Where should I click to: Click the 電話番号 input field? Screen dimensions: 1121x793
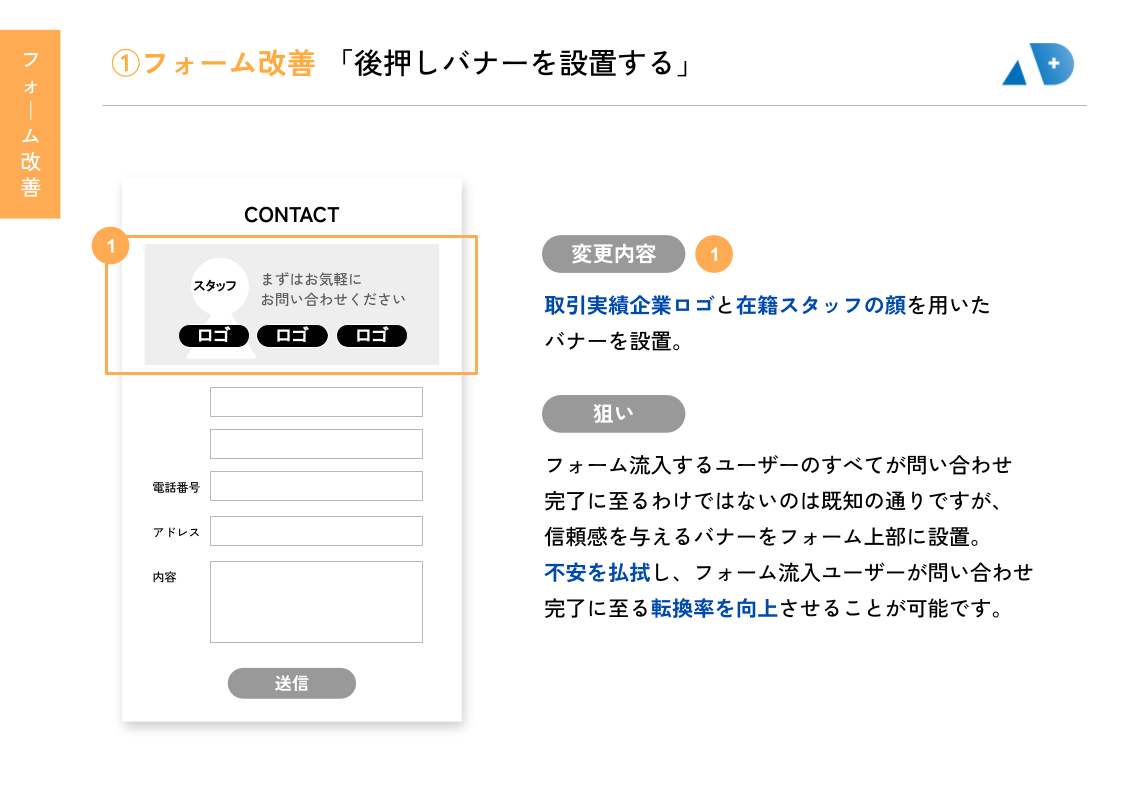(x=316, y=487)
